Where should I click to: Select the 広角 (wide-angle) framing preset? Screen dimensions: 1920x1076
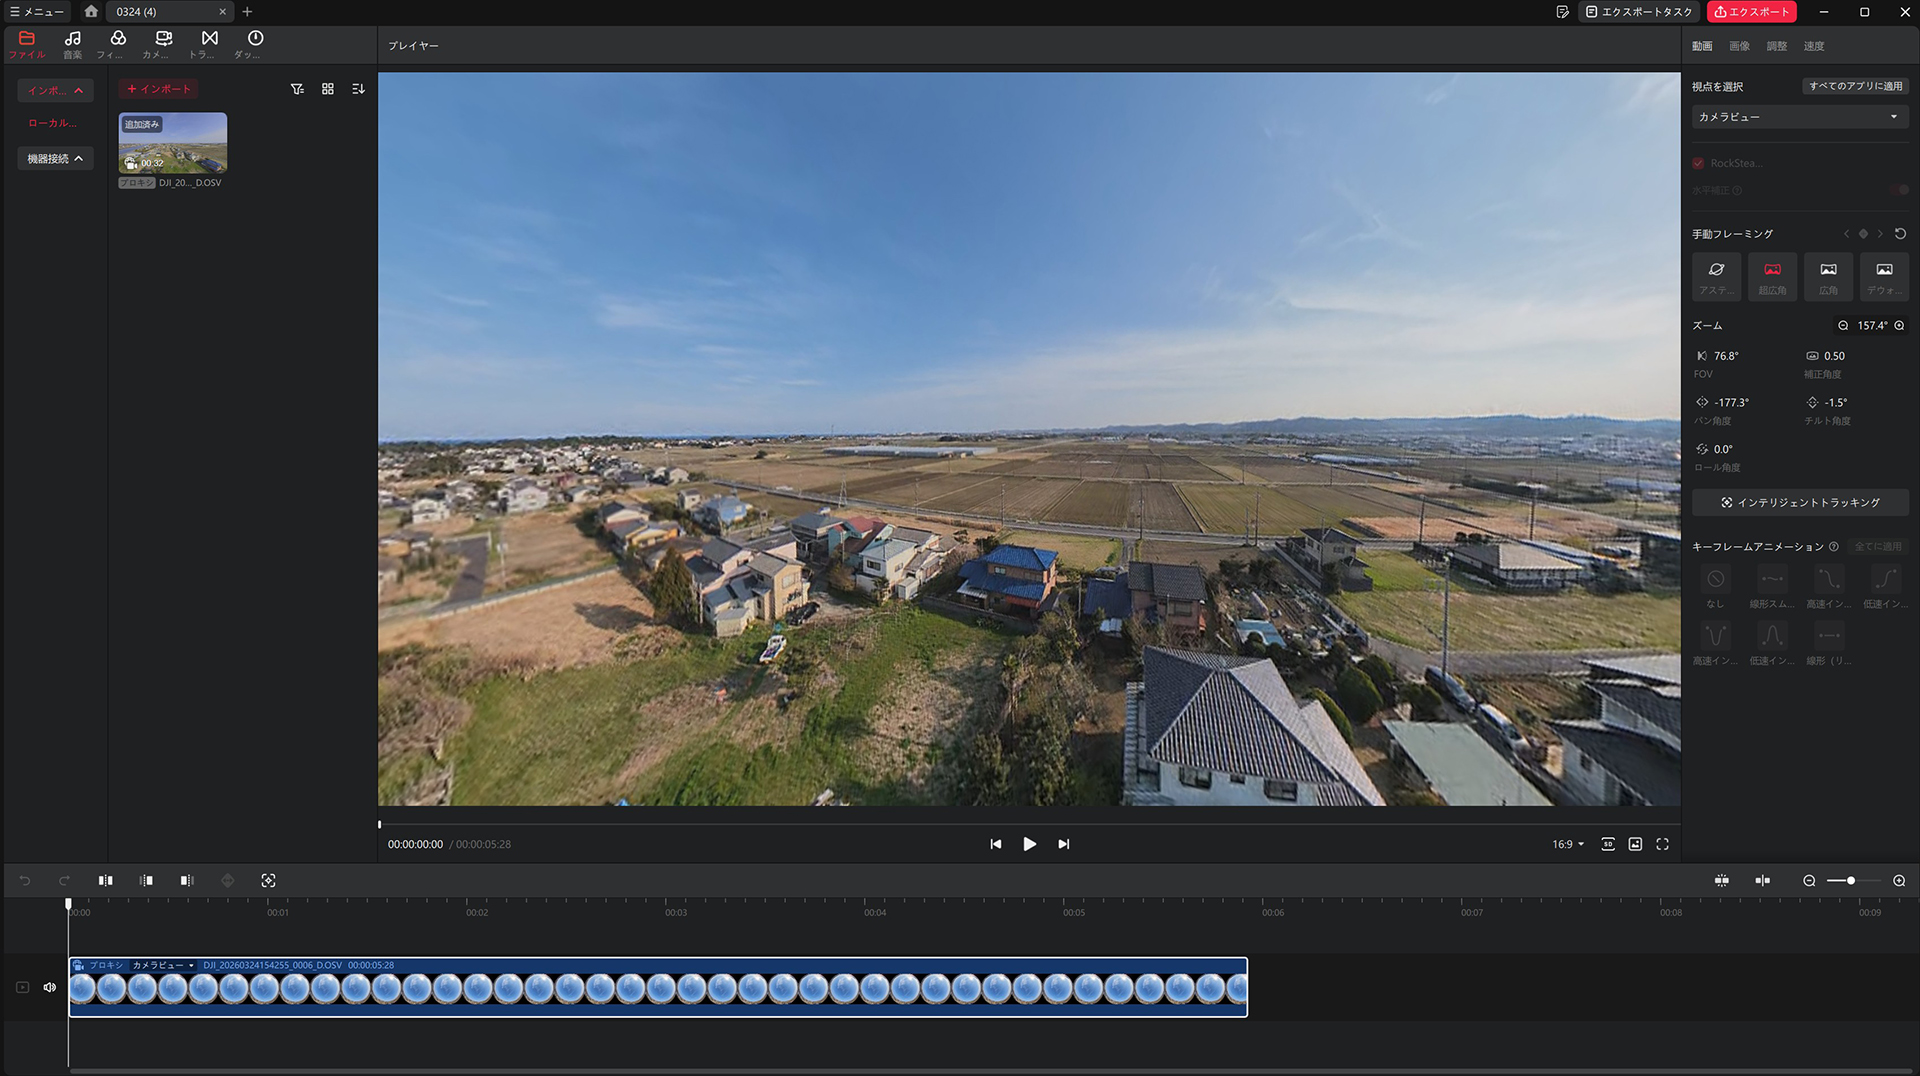(x=1828, y=277)
